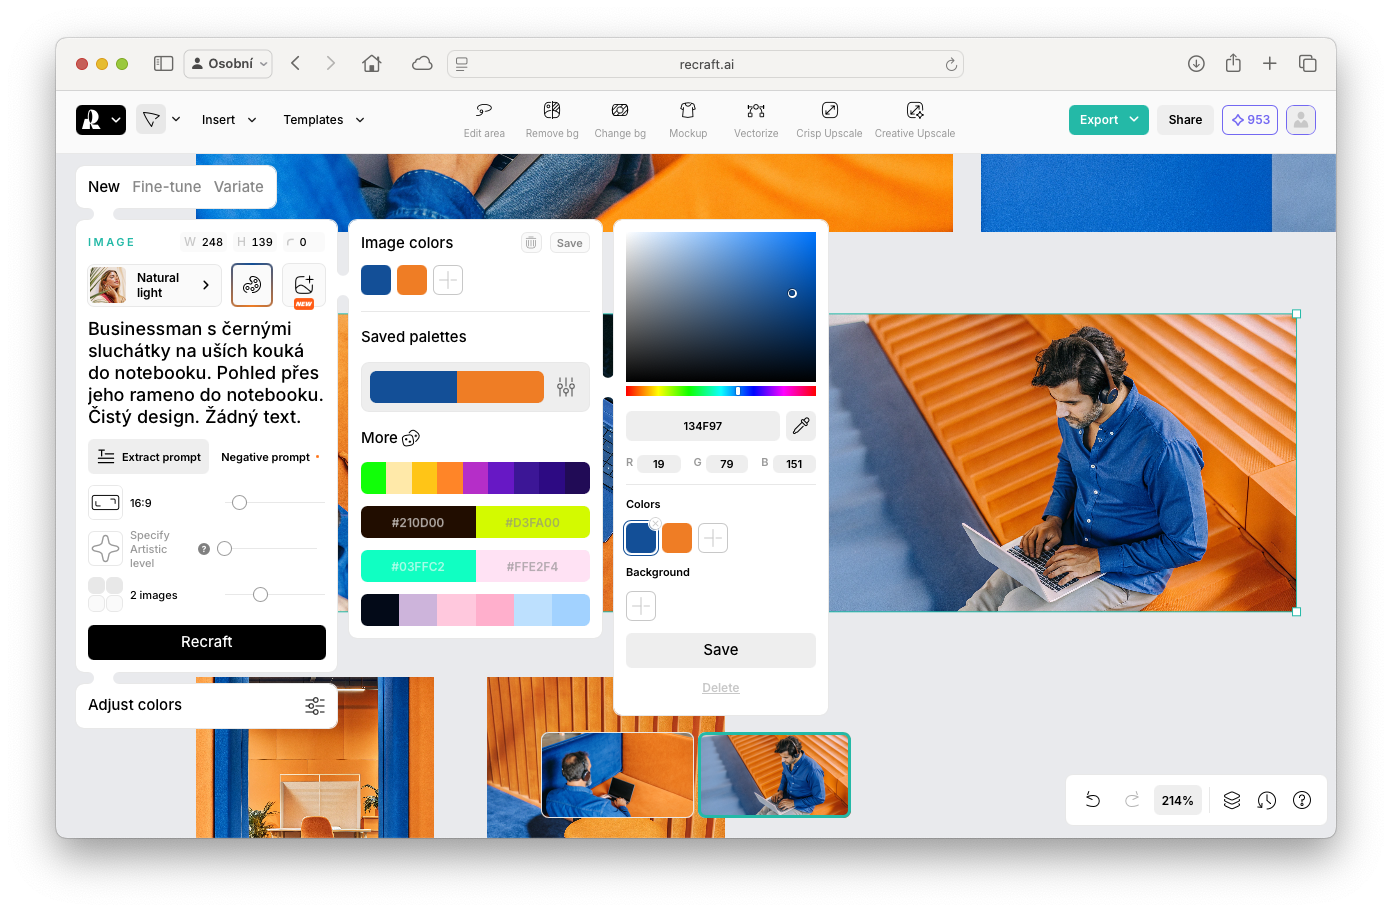The height and width of the screenshot is (912, 1392).
Task: Toggle the Safari sidebar
Action: click(164, 64)
